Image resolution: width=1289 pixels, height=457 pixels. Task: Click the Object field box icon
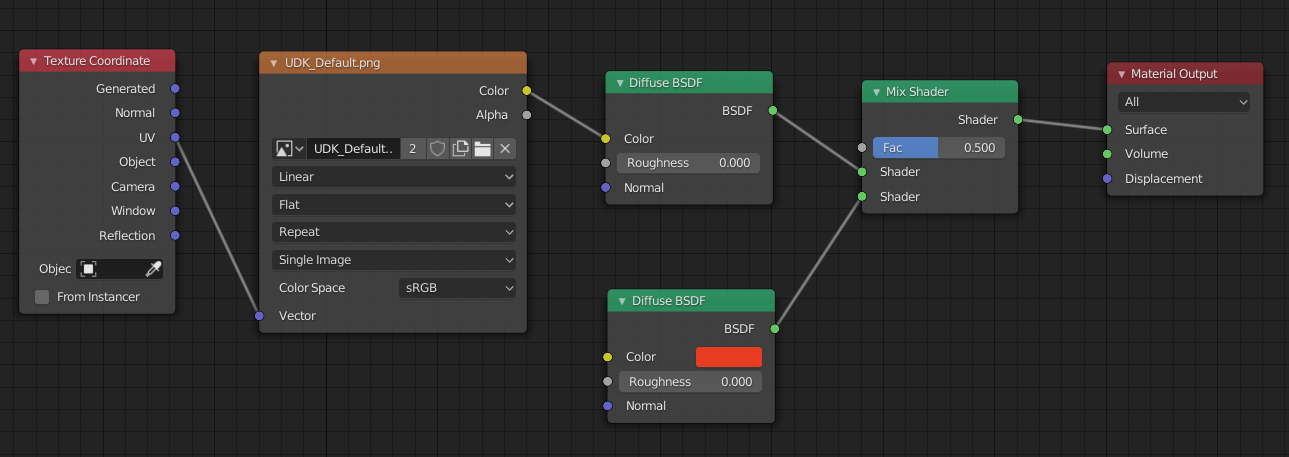pos(89,269)
